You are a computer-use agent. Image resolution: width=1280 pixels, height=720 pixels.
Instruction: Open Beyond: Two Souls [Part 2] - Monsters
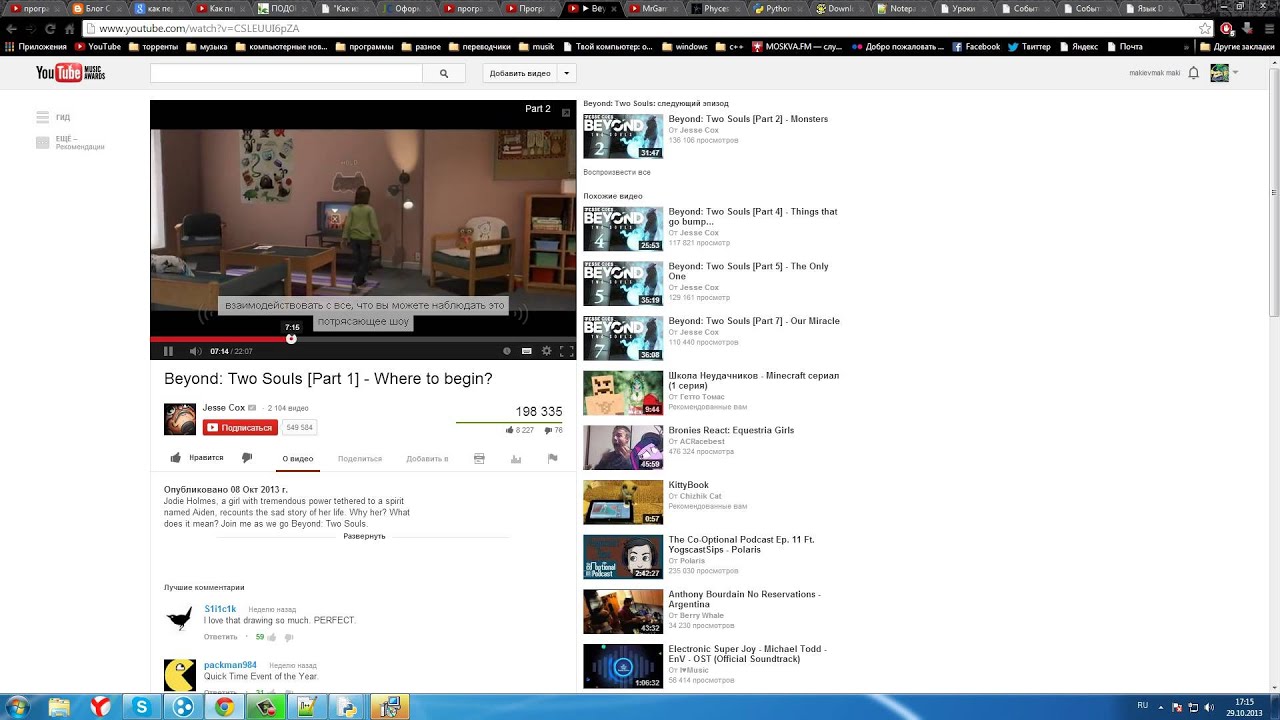(x=748, y=119)
